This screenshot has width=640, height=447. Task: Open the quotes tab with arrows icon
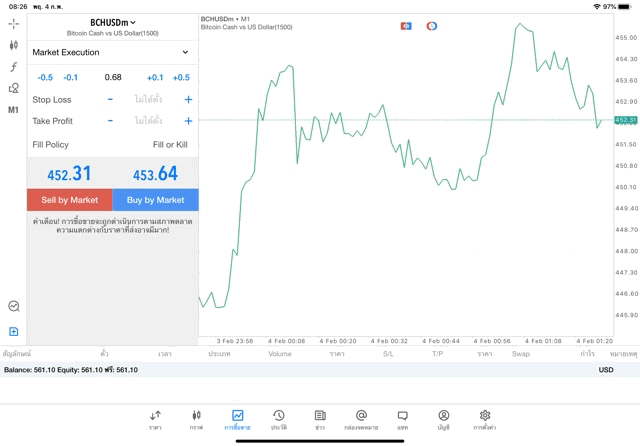point(155,420)
